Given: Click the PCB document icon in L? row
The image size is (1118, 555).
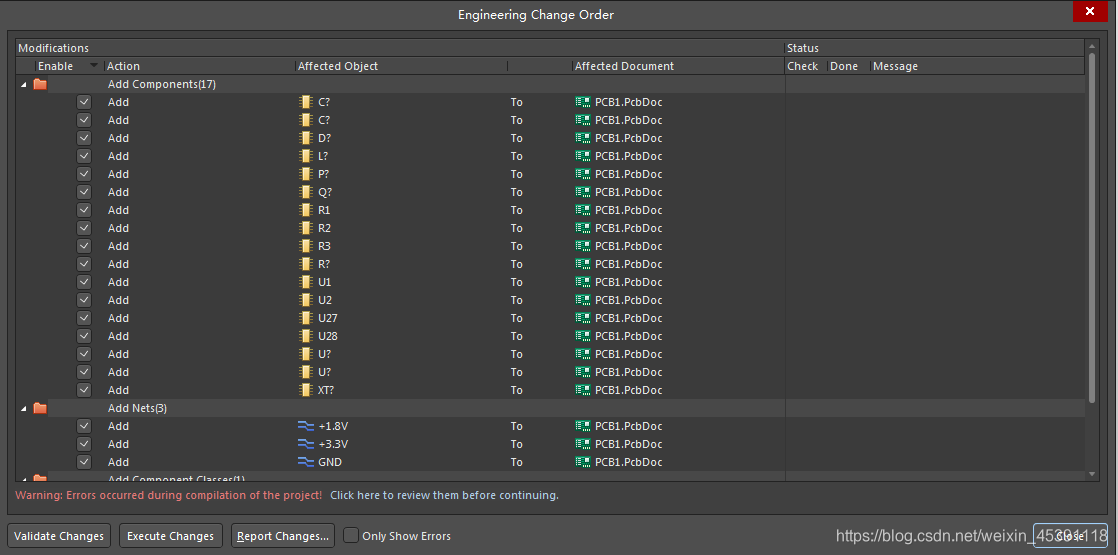Looking at the screenshot, I should click(x=583, y=156).
